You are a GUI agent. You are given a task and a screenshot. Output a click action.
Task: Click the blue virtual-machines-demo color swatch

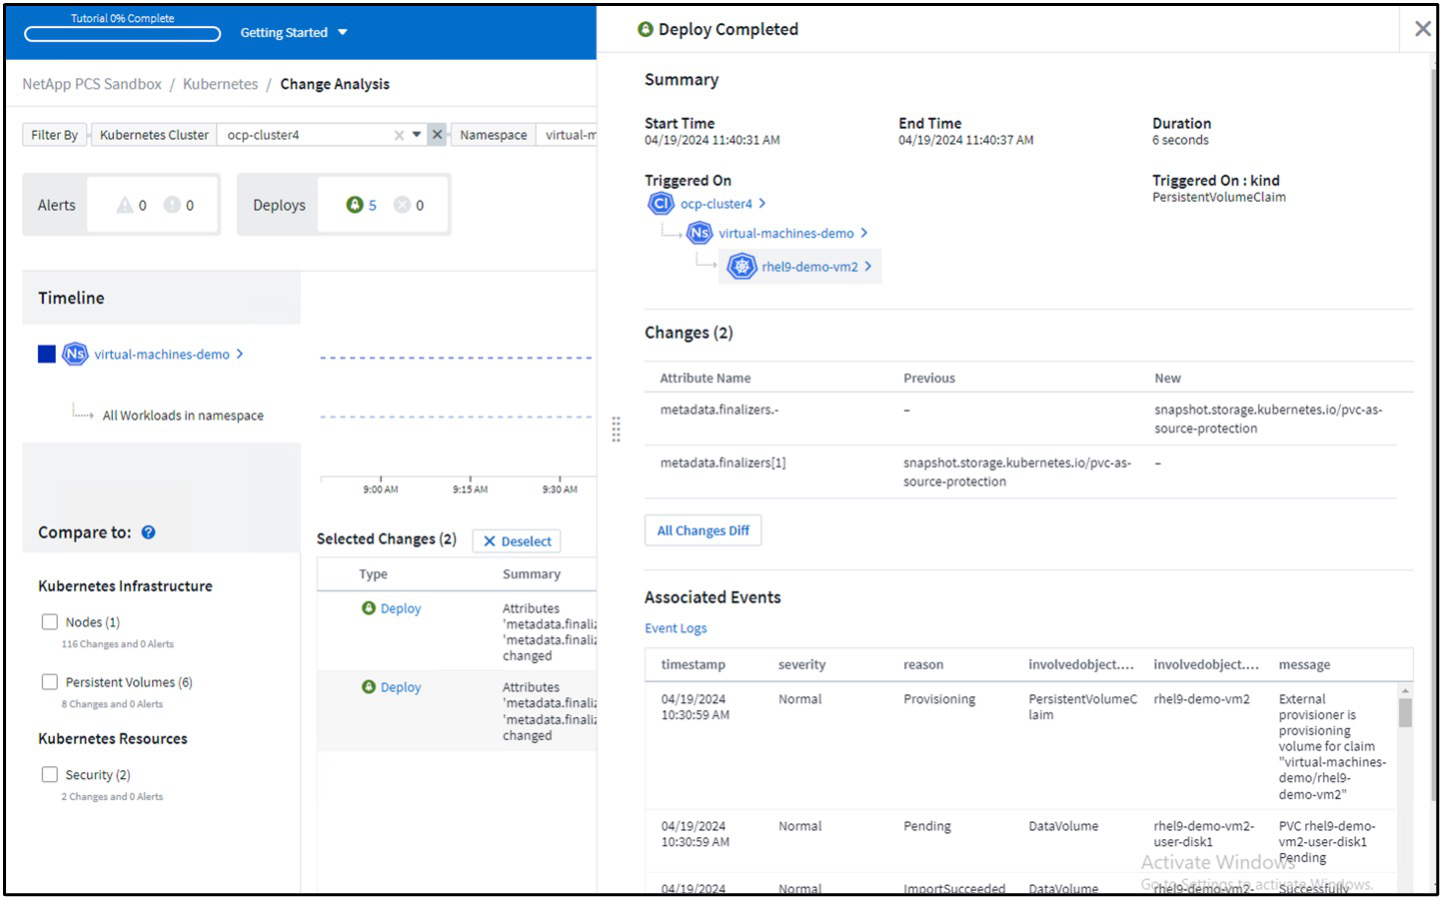(x=47, y=354)
